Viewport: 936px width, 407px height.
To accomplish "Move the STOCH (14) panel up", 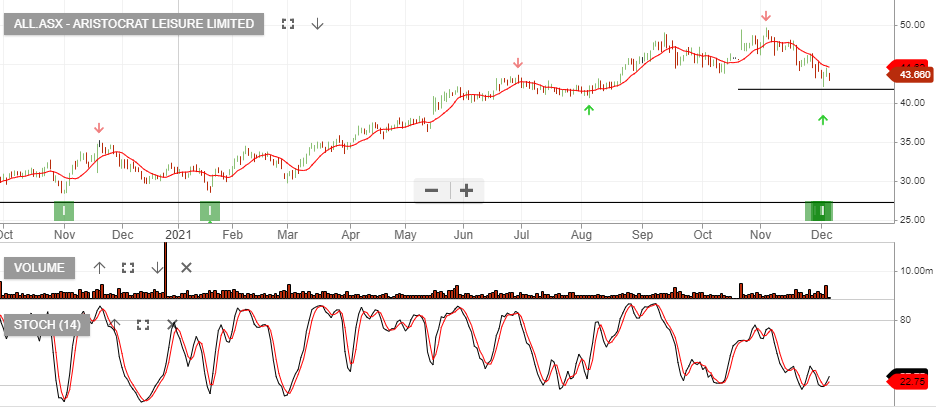I will coord(115,325).
